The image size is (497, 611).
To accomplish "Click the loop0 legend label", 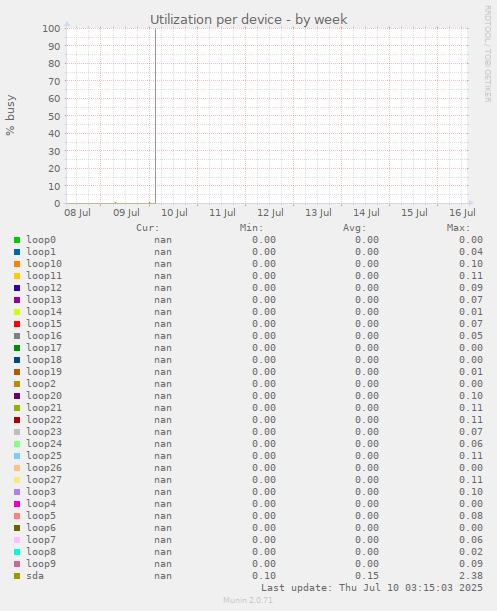I will pos(41,240).
